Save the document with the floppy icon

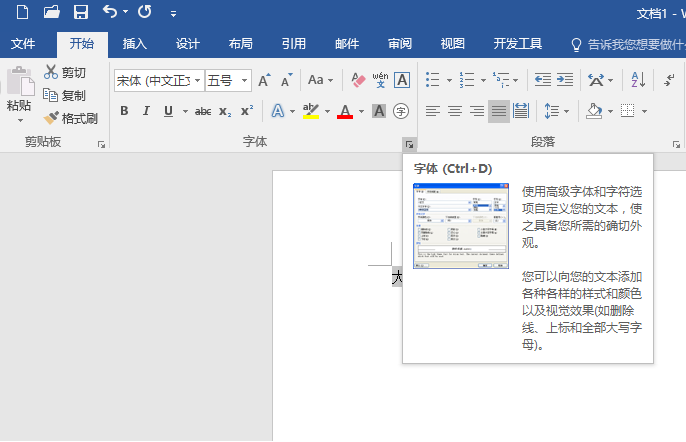pyautogui.click(x=81, y=12)
